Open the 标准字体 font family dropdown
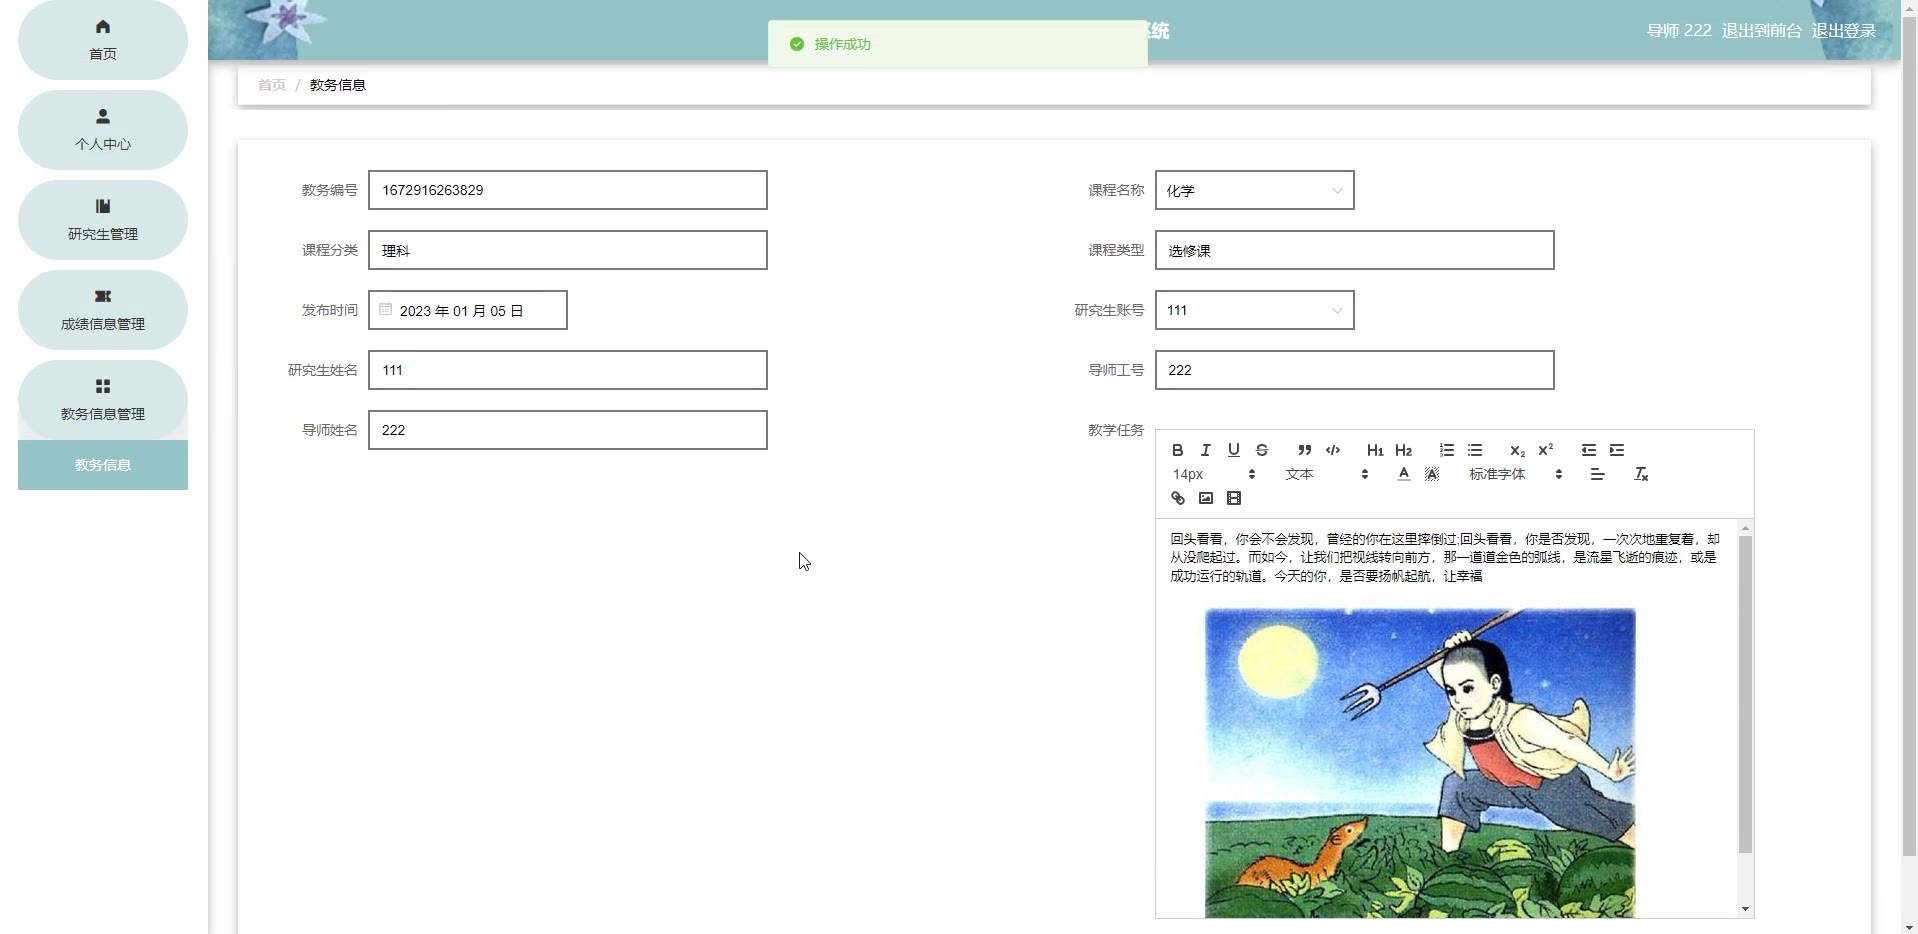1918x934 pixels. point(1515,474)
